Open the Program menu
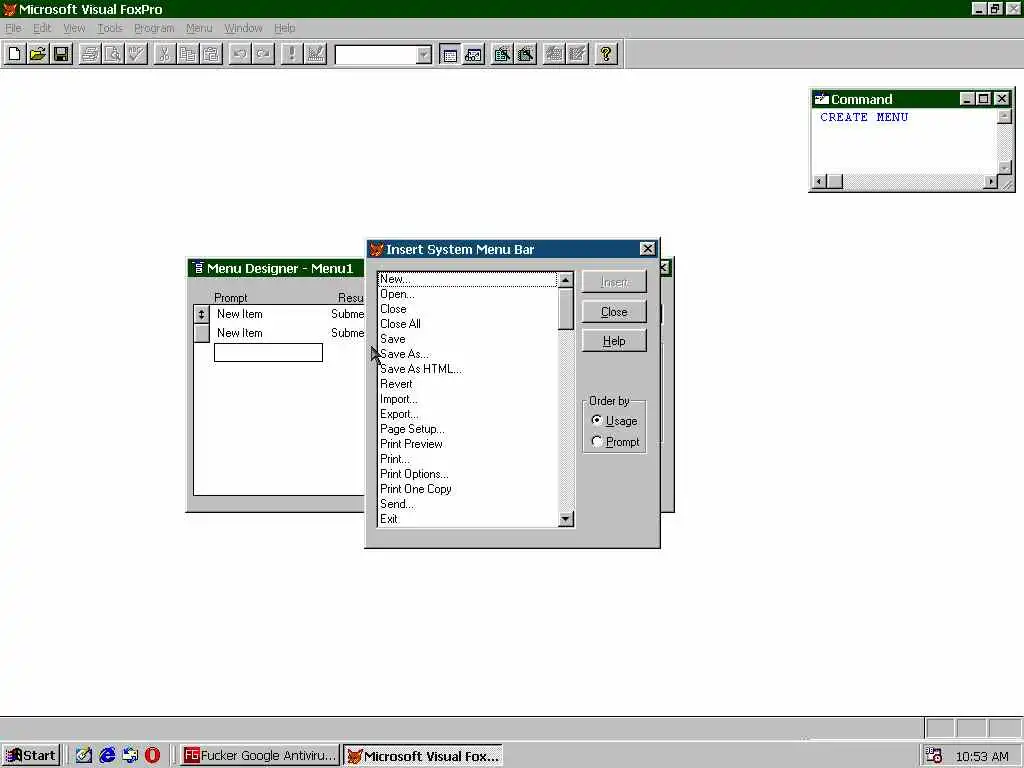Screen dimensions: 1024x768 coord(154,28)
